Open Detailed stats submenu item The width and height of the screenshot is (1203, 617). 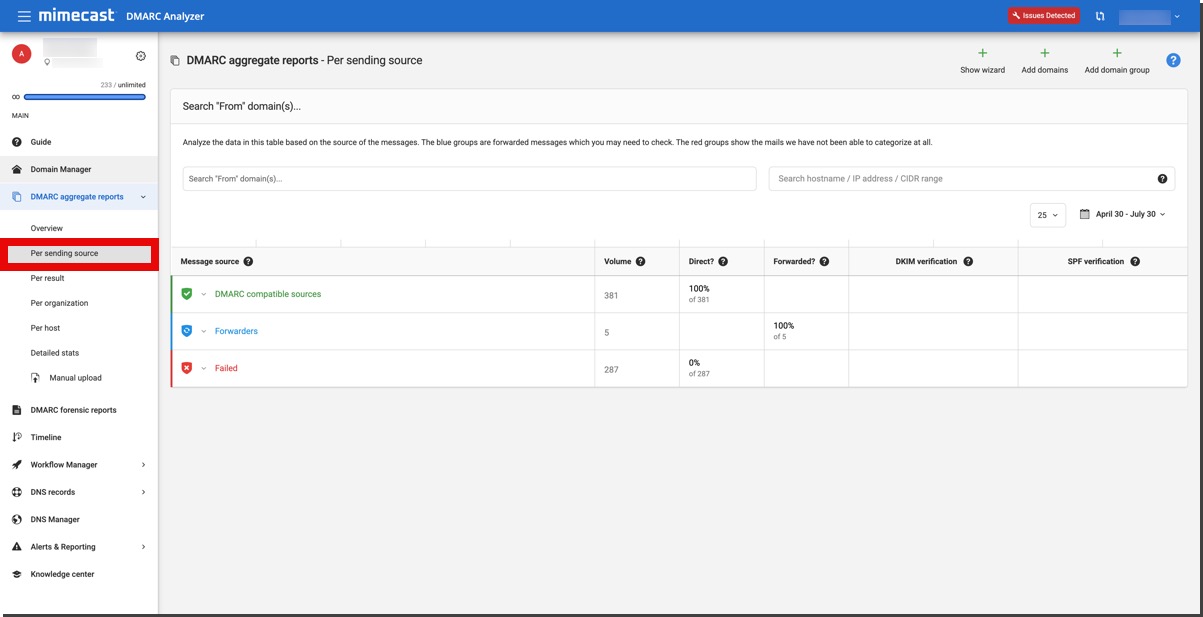tap(55, 353)
